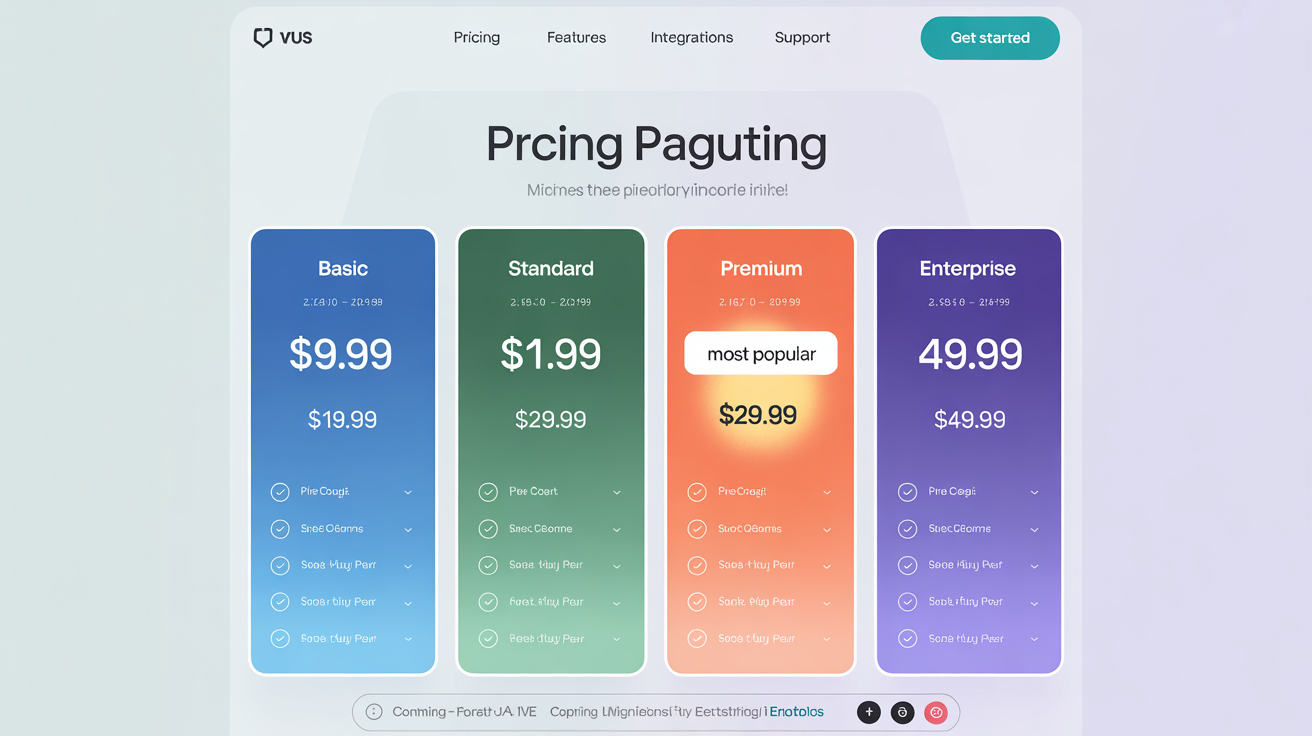Select Integrations from the top navigation
The image size is (1312, 736).
[691, 37]
